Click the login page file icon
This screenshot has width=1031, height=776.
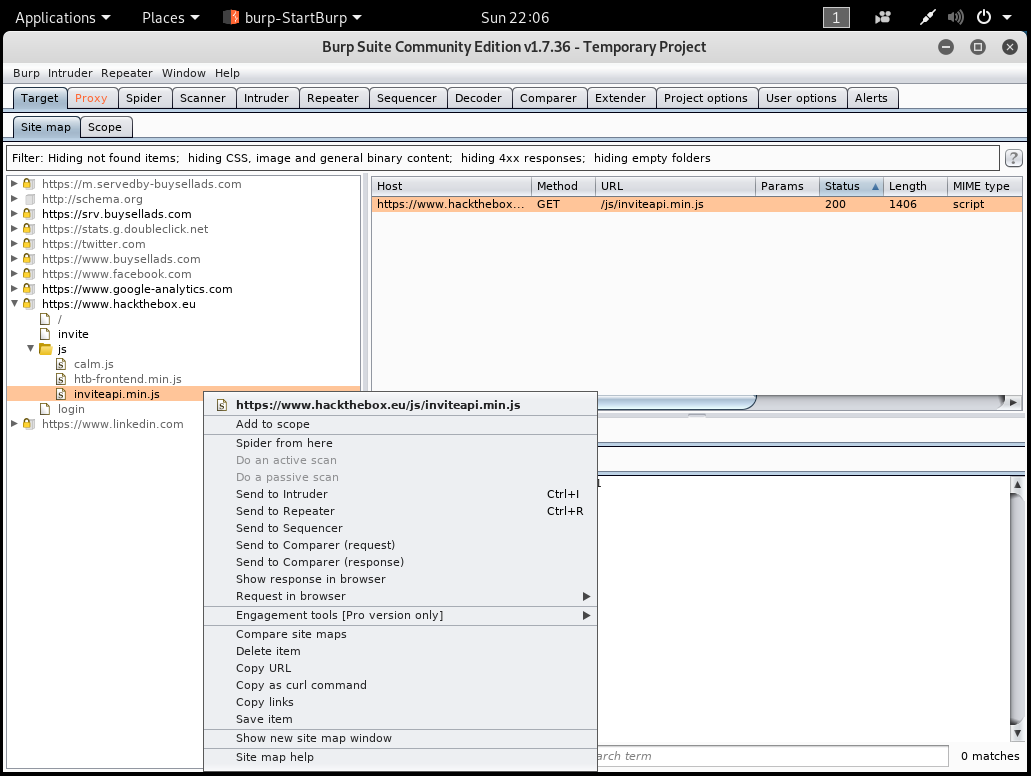tap(45, 409)
